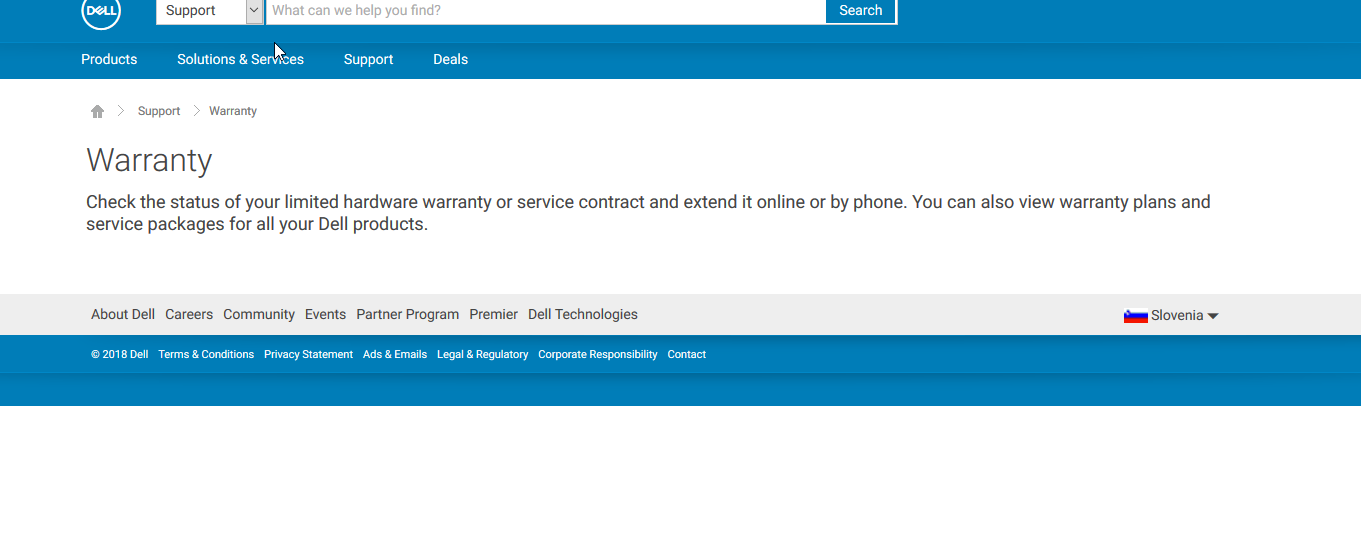Open Terms & Conditions link

(x=206, y=354)
